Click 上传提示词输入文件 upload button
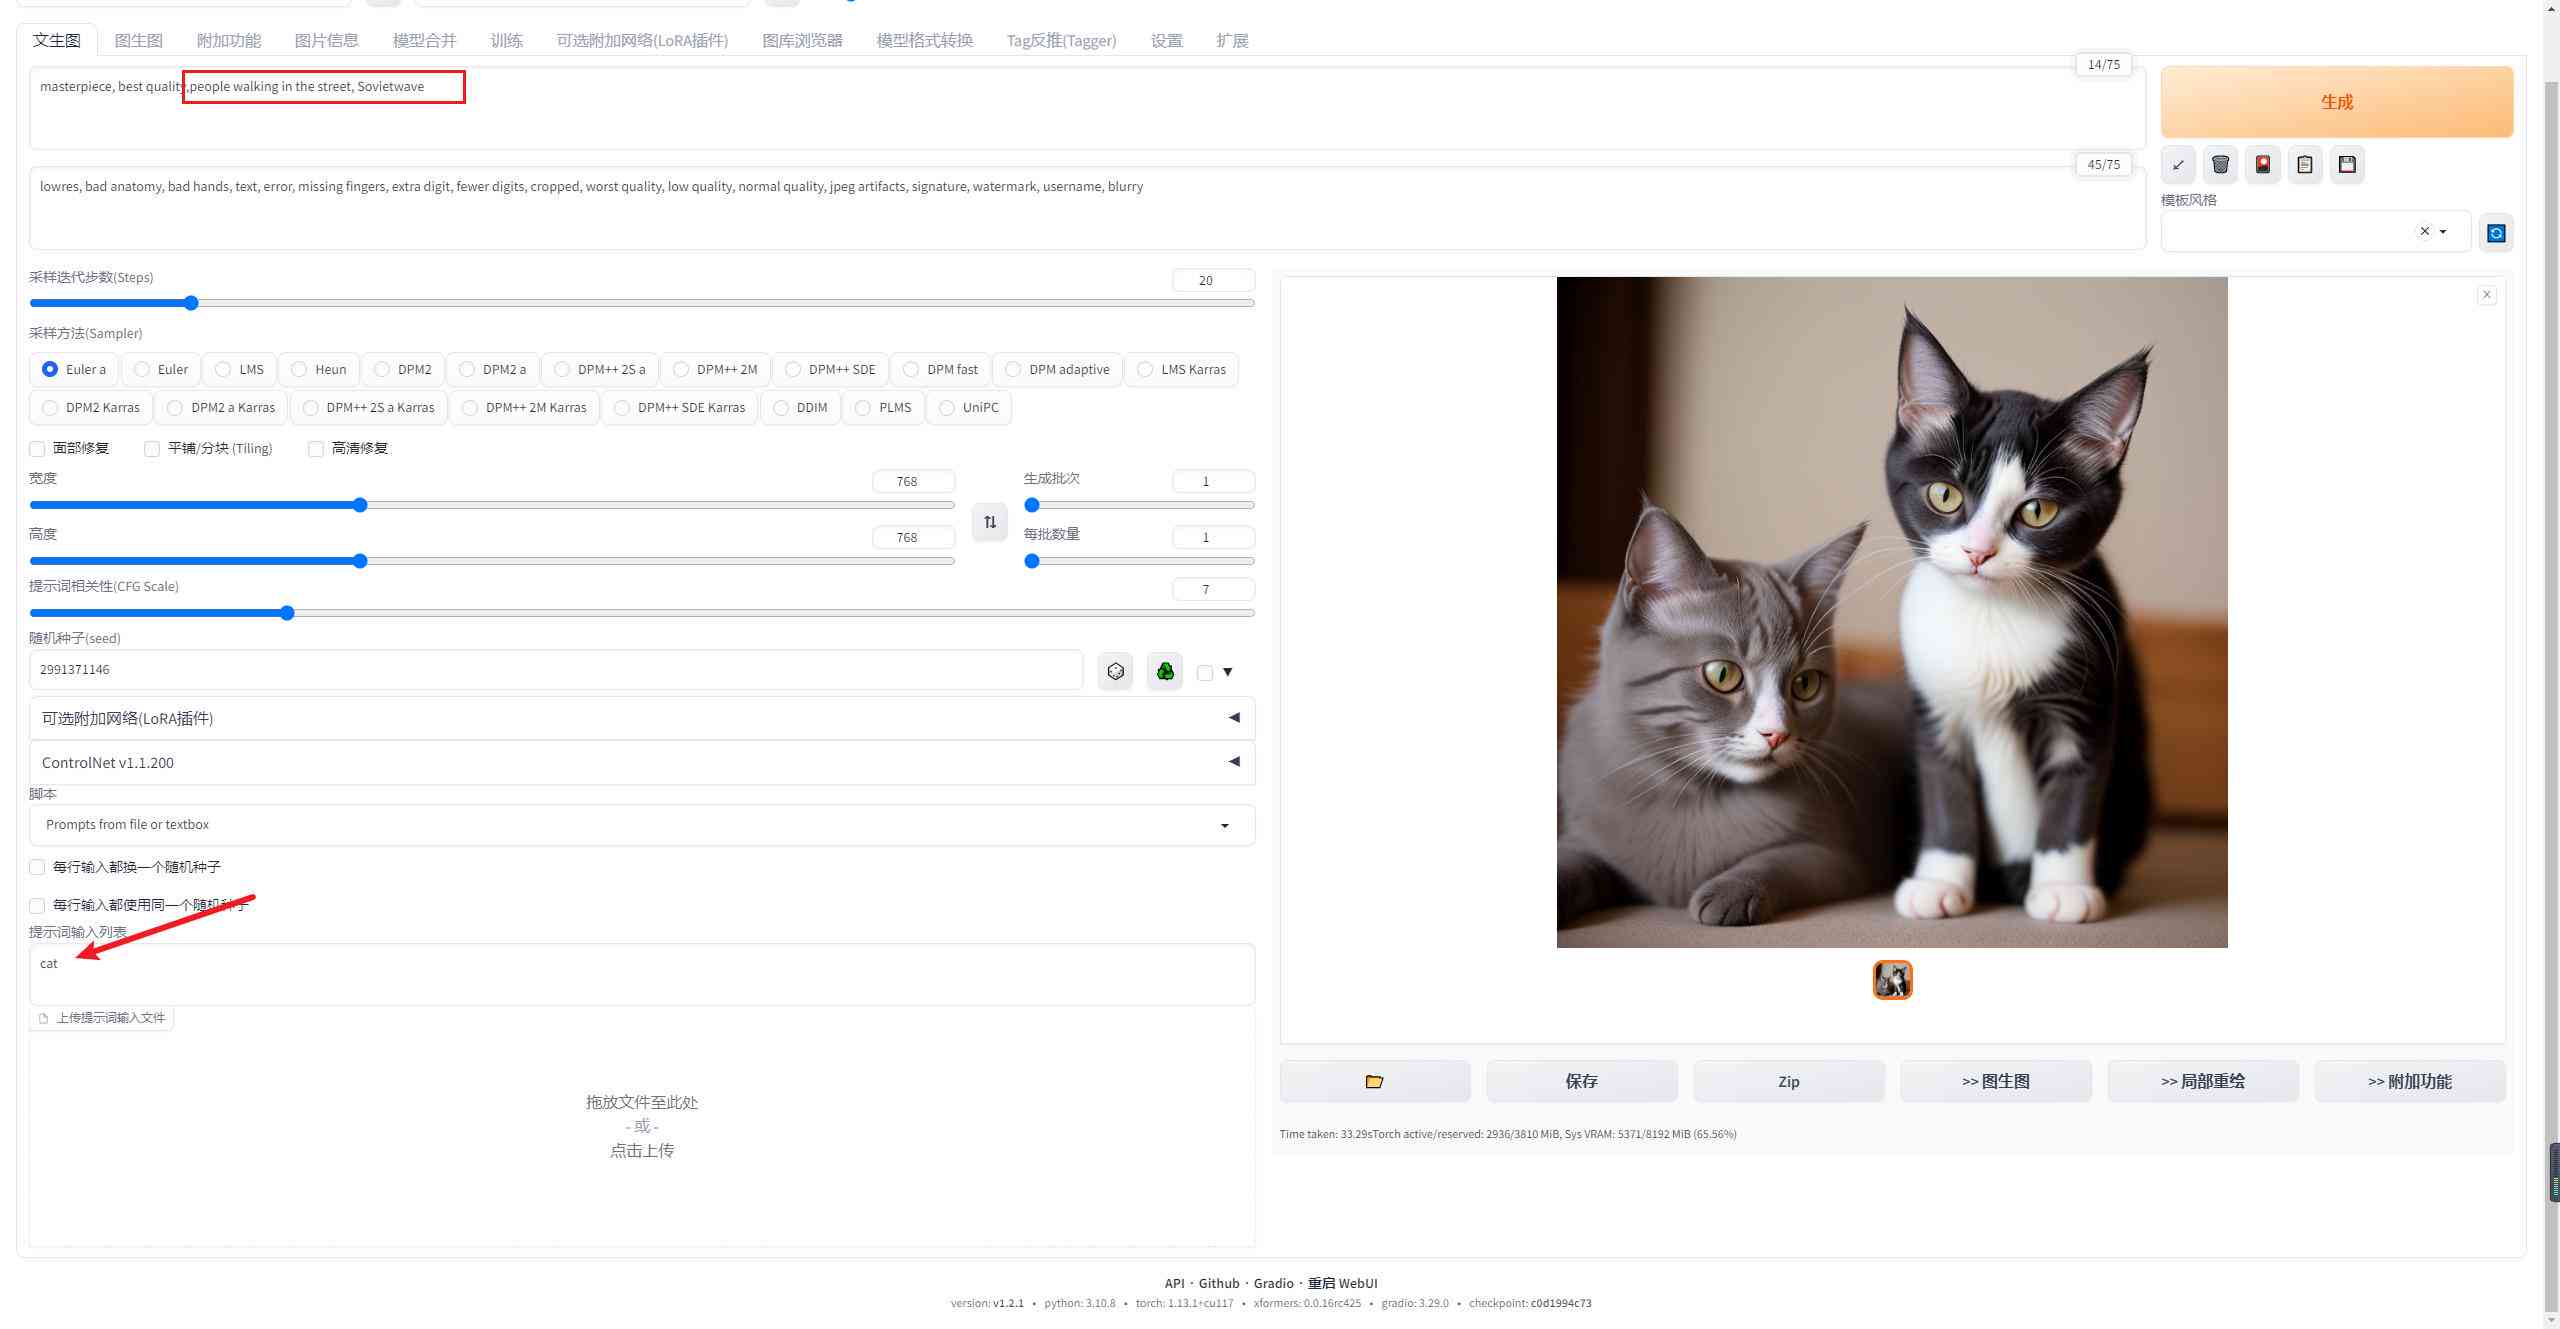 (x=102, y=1018)
